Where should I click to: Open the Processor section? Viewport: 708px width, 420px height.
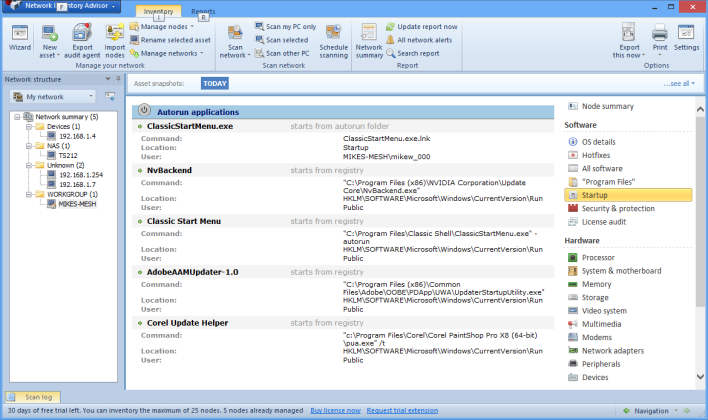598,257
